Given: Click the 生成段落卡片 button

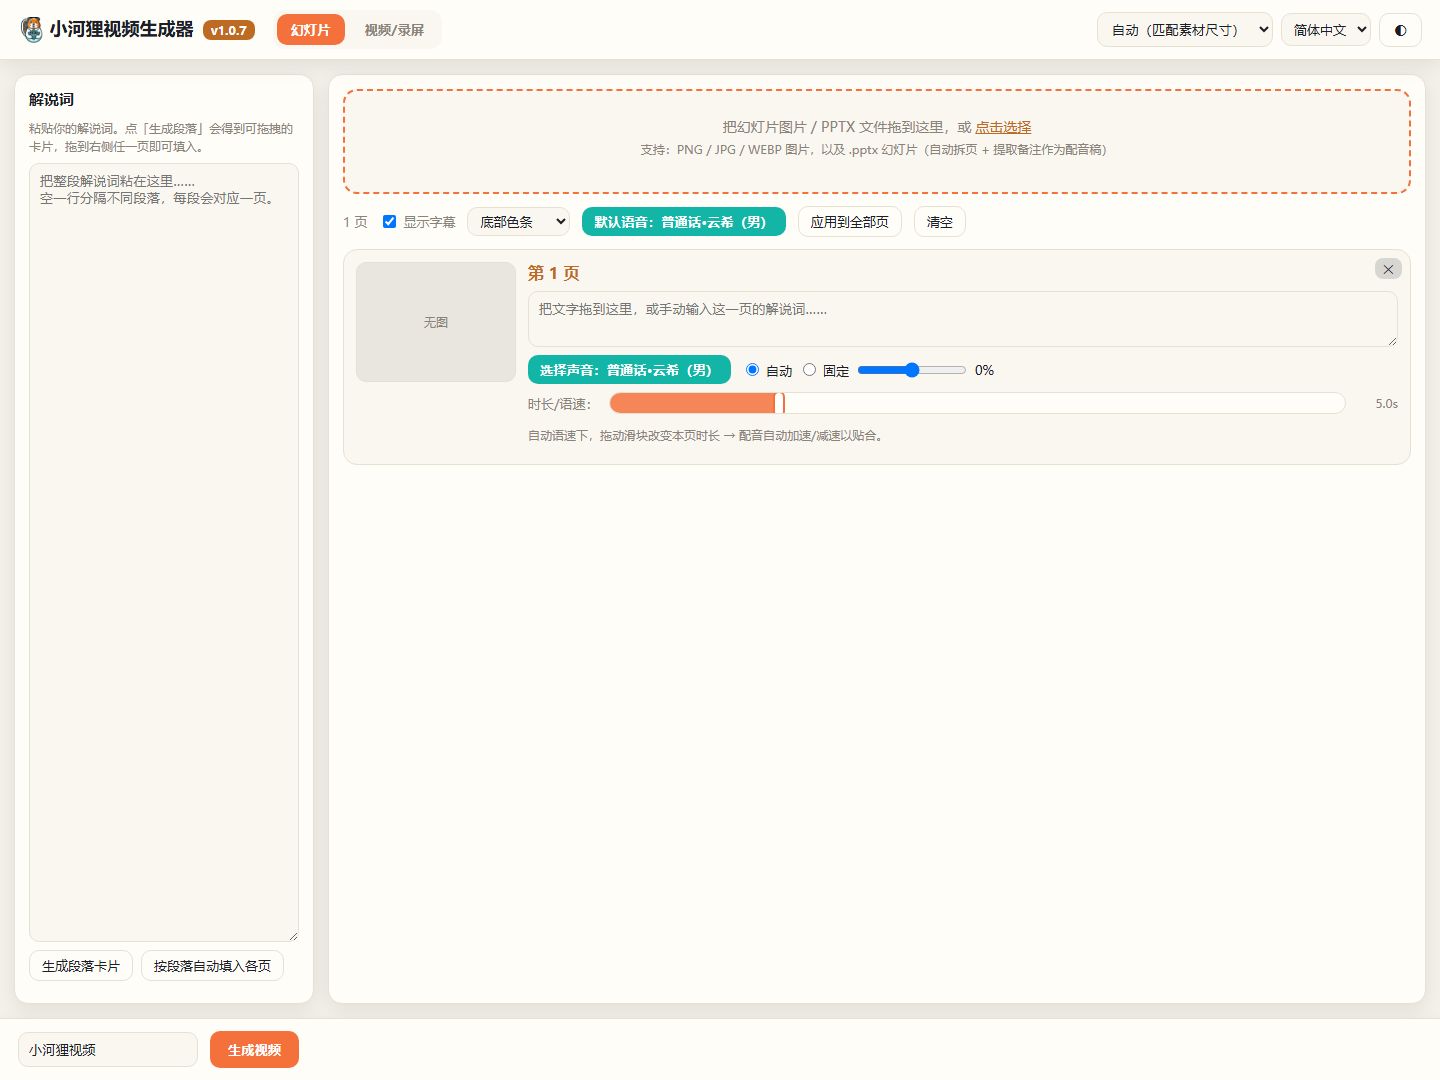Looking at the screenshot, I should (x=81, y=966).
